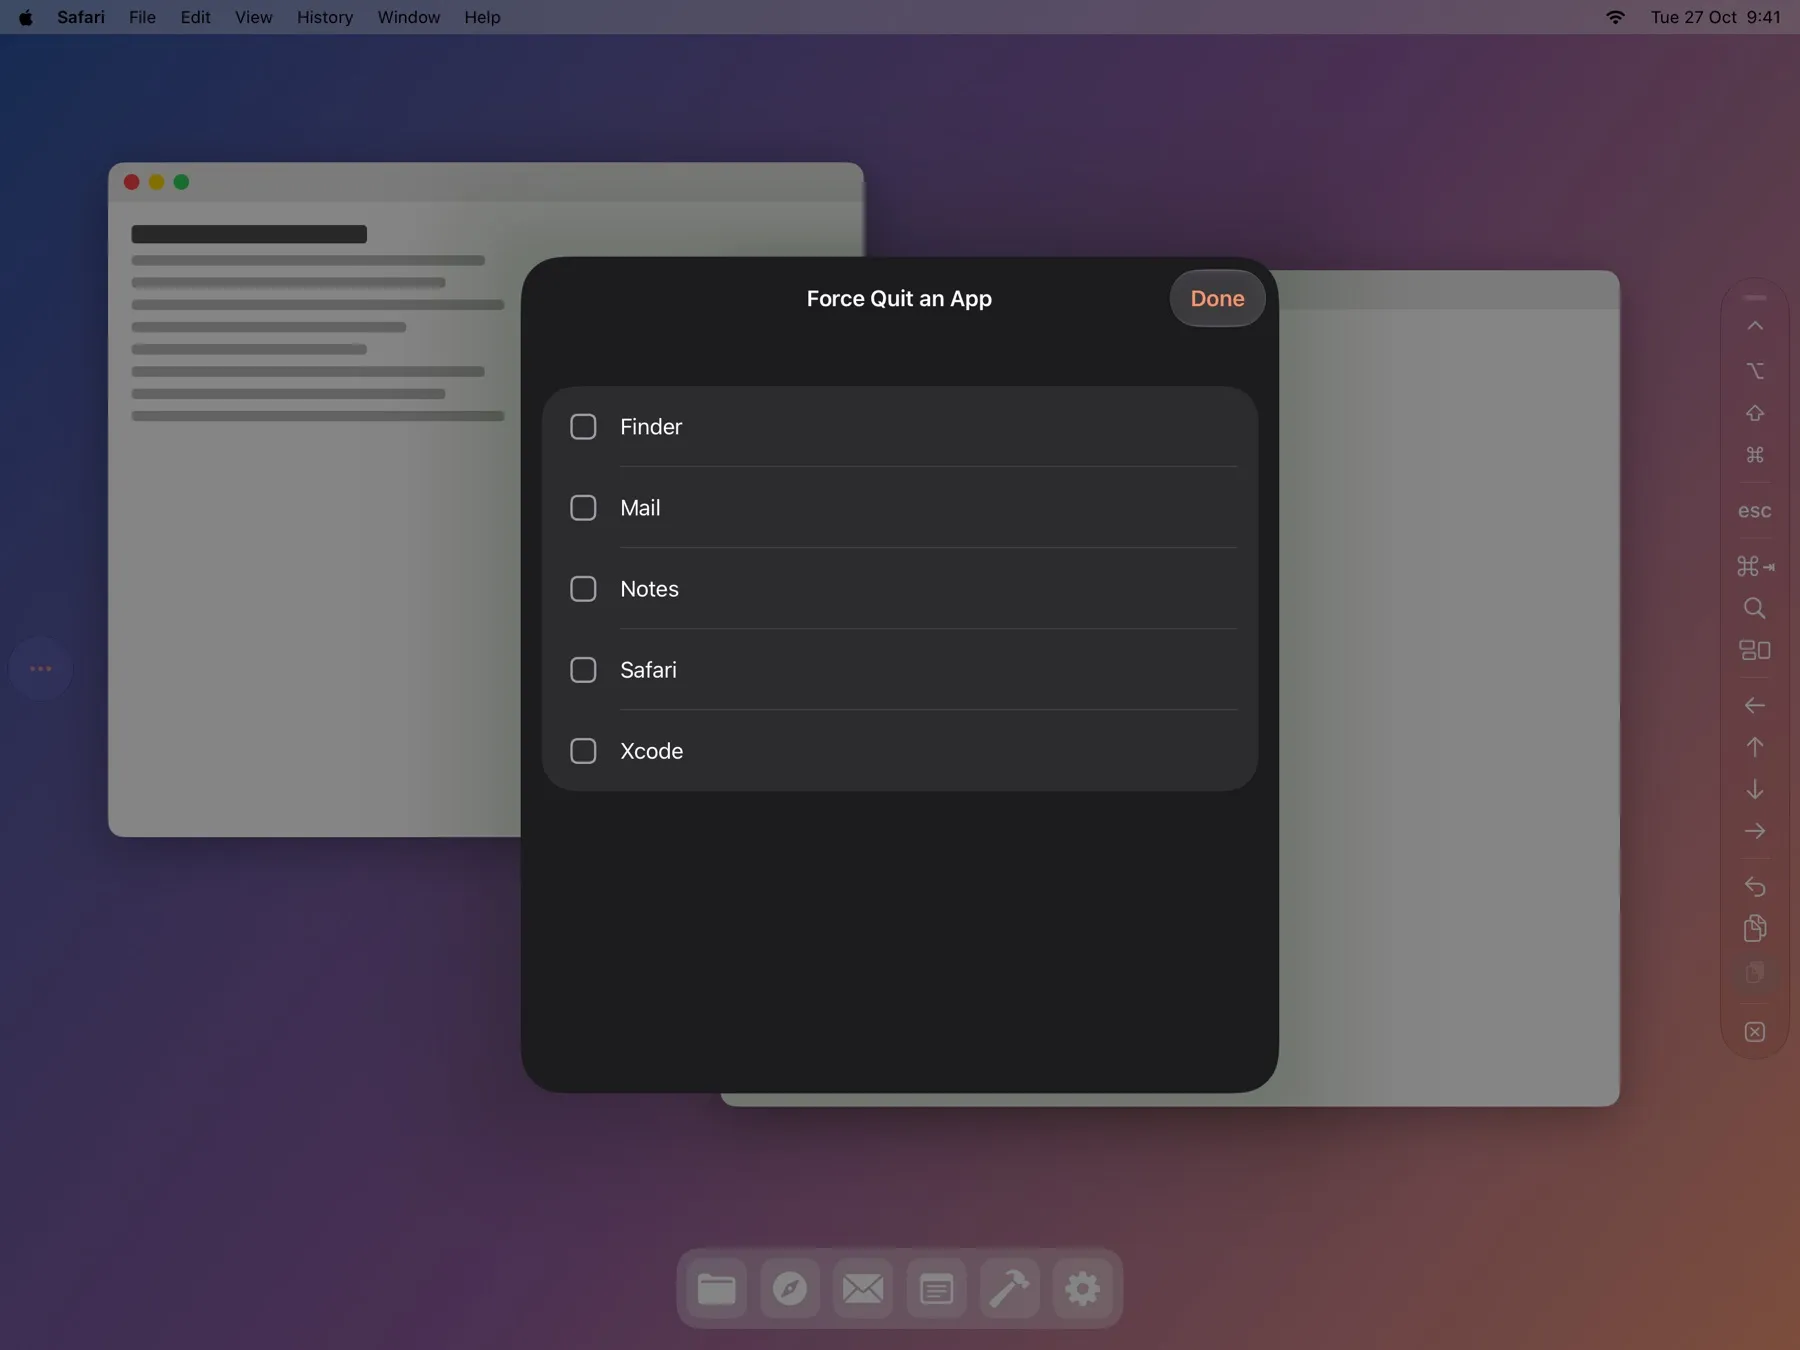
Task: Close the background window using red button
Action: click(131, 182)
